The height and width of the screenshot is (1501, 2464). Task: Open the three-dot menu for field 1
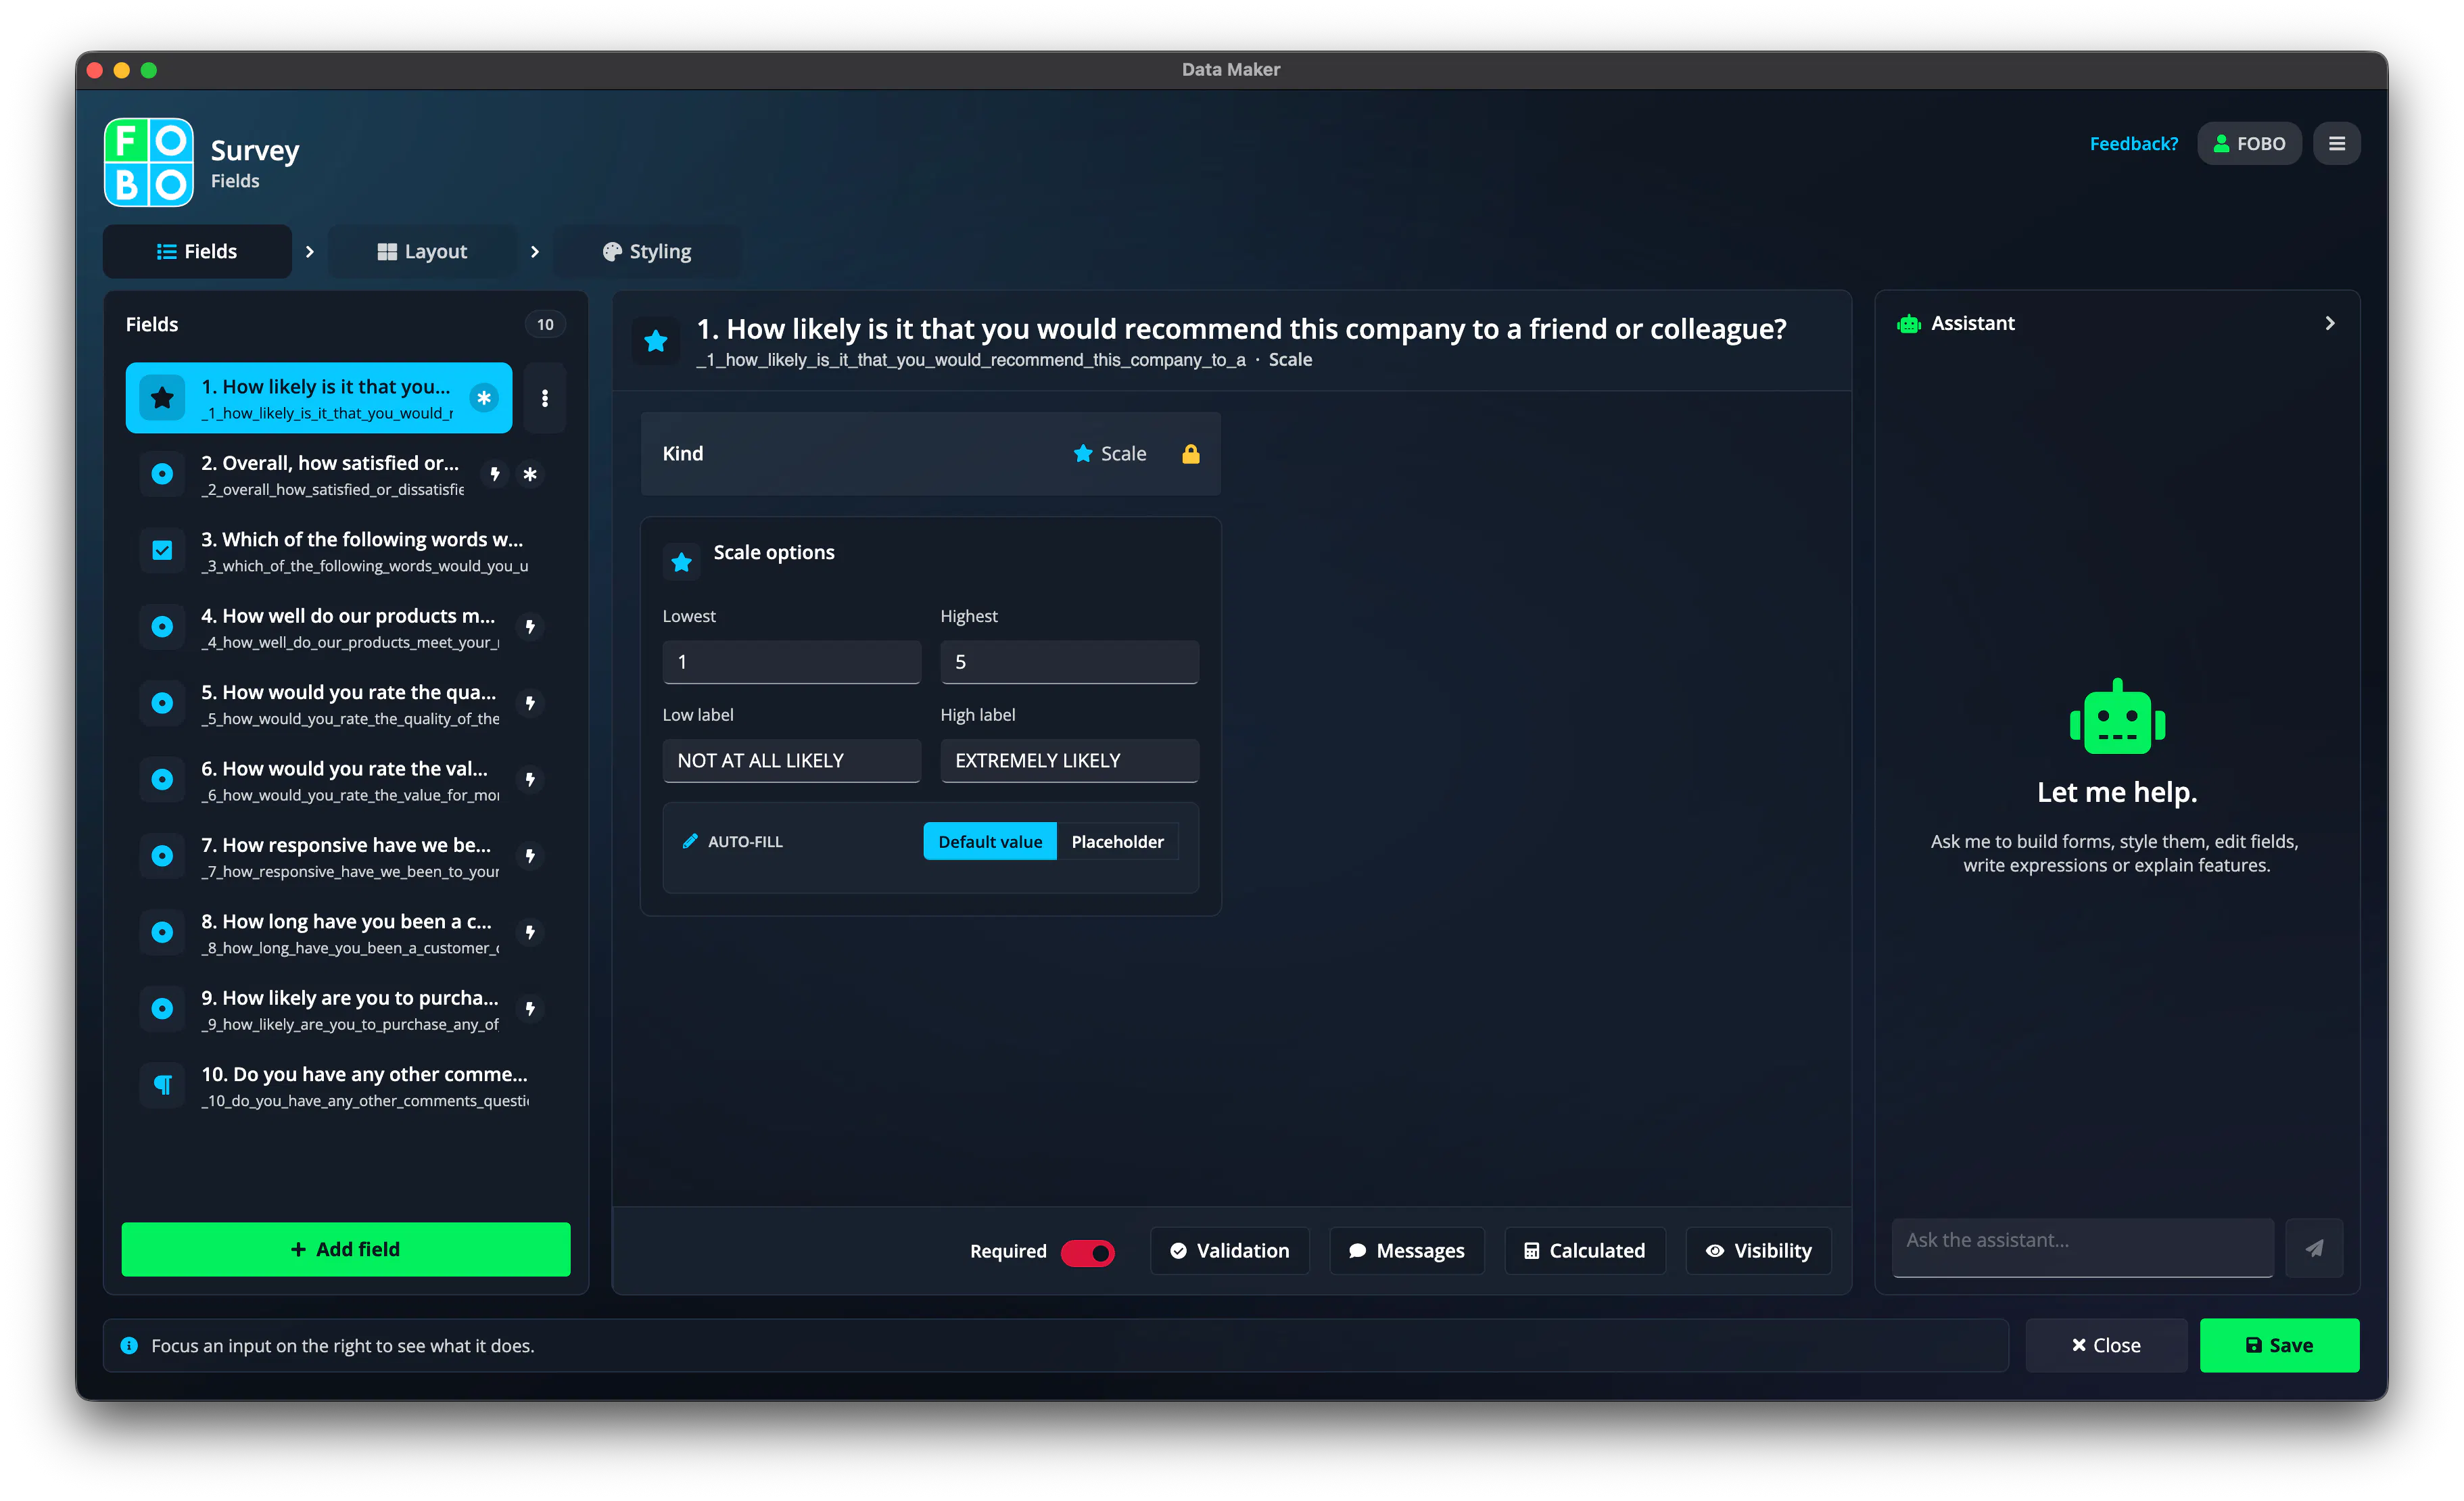click(545, 398)
